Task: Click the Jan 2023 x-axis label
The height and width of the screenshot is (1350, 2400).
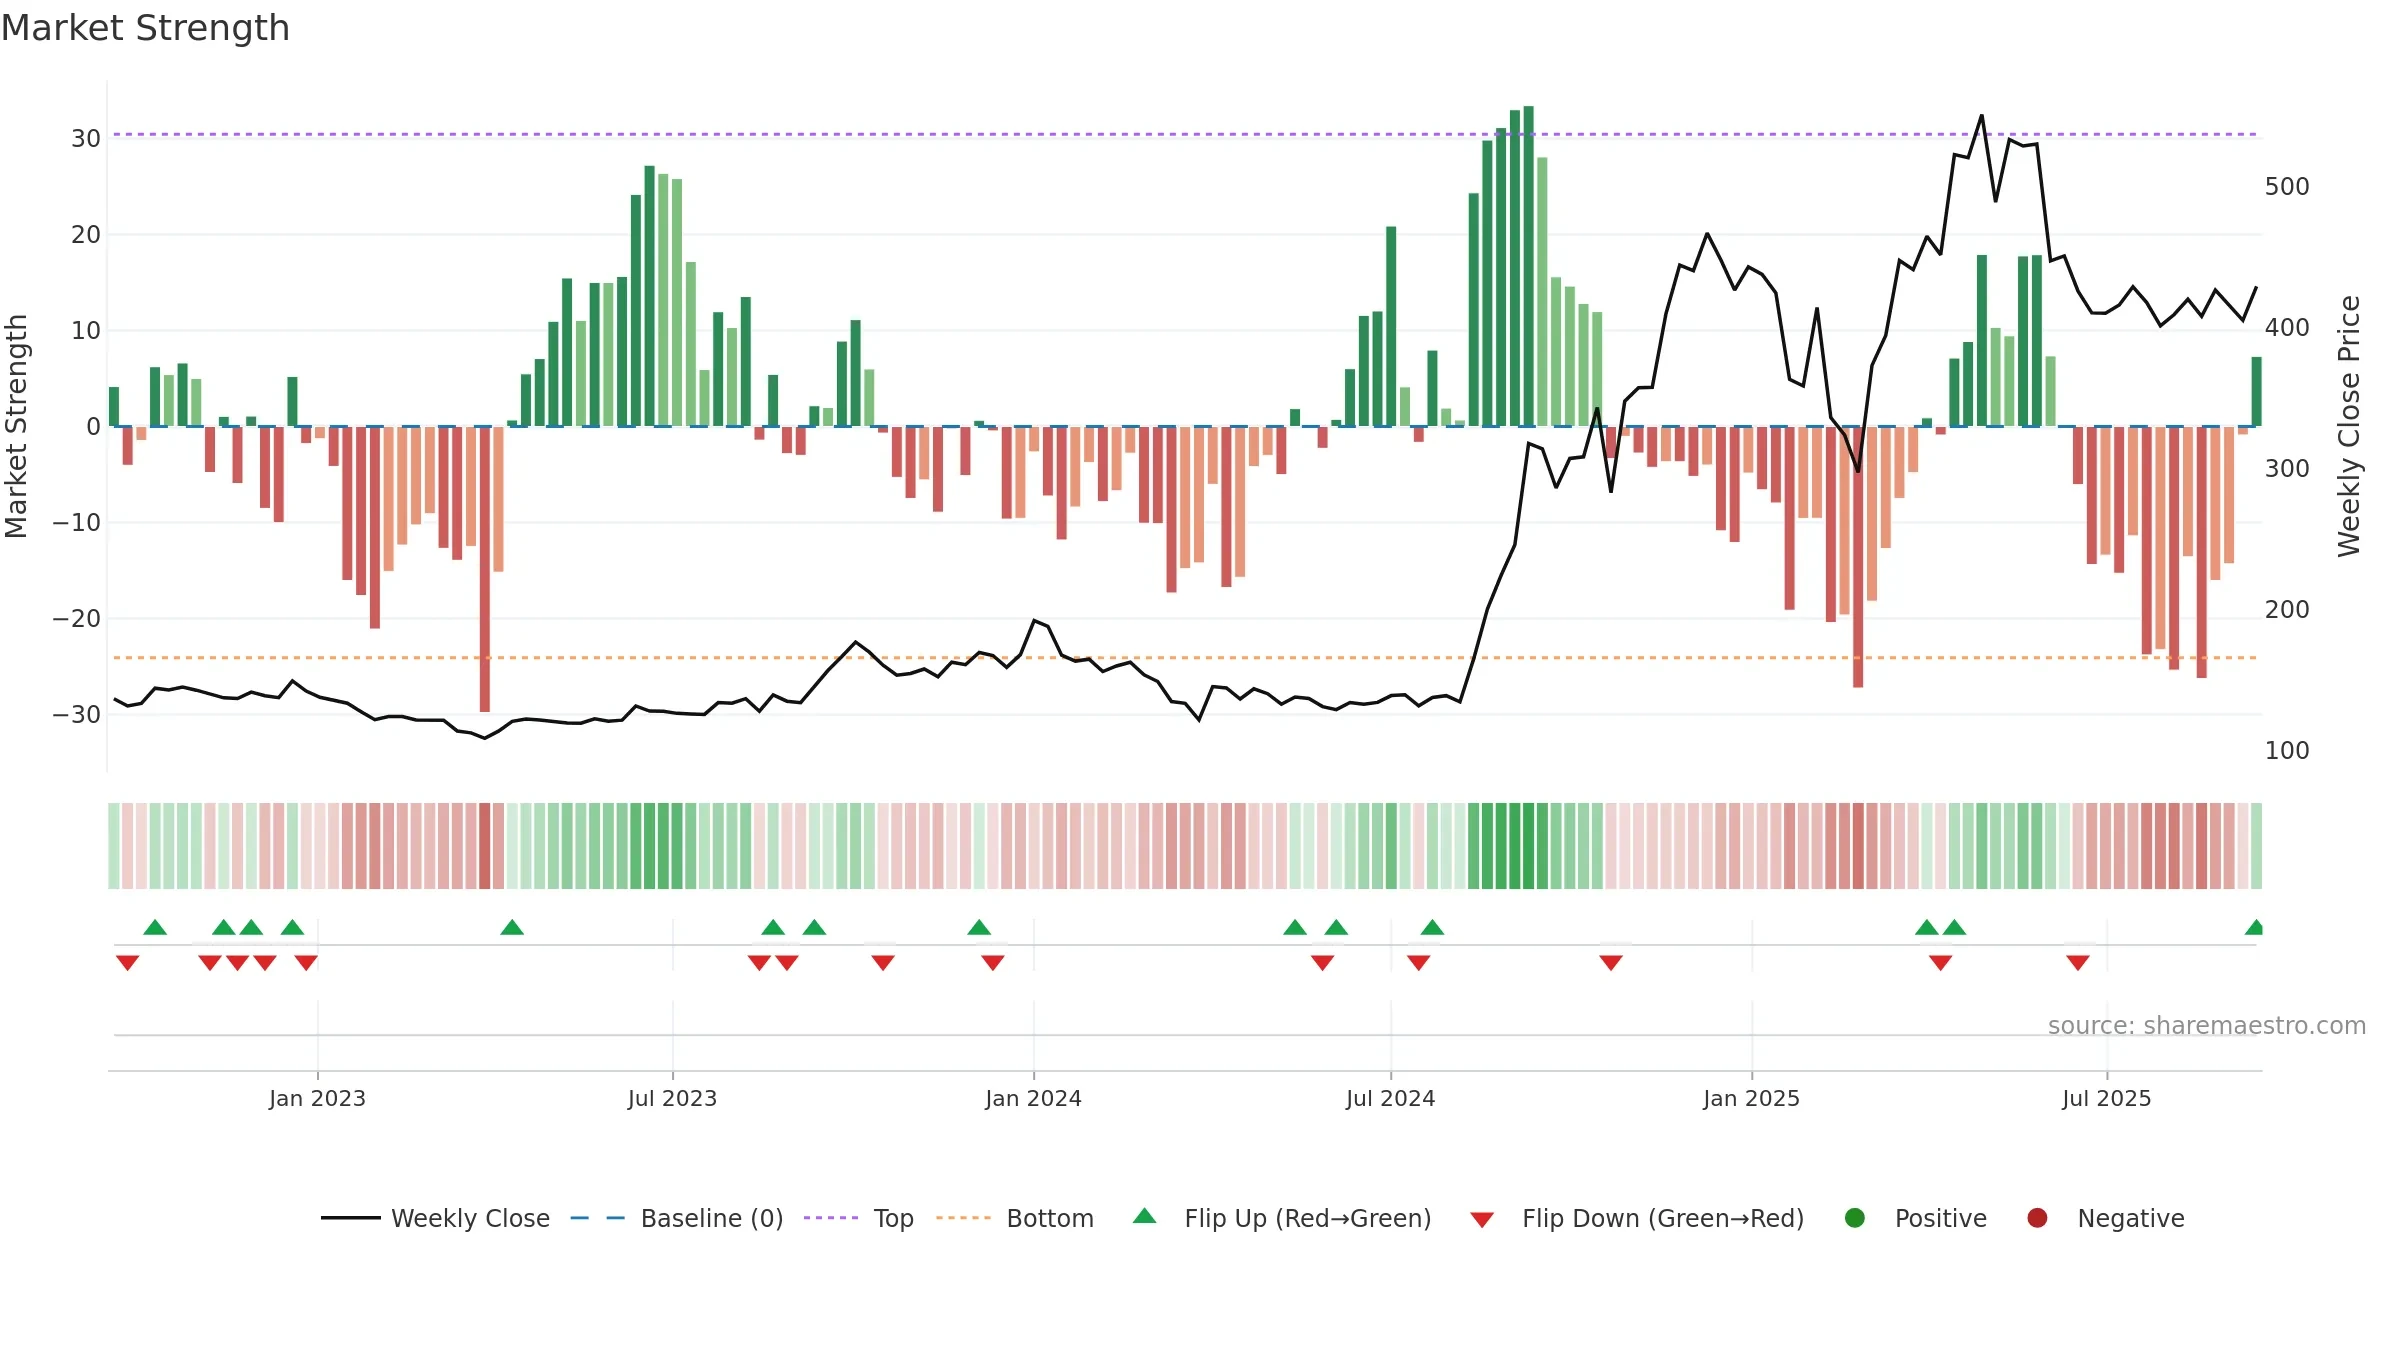Action: pos(317,1098)
